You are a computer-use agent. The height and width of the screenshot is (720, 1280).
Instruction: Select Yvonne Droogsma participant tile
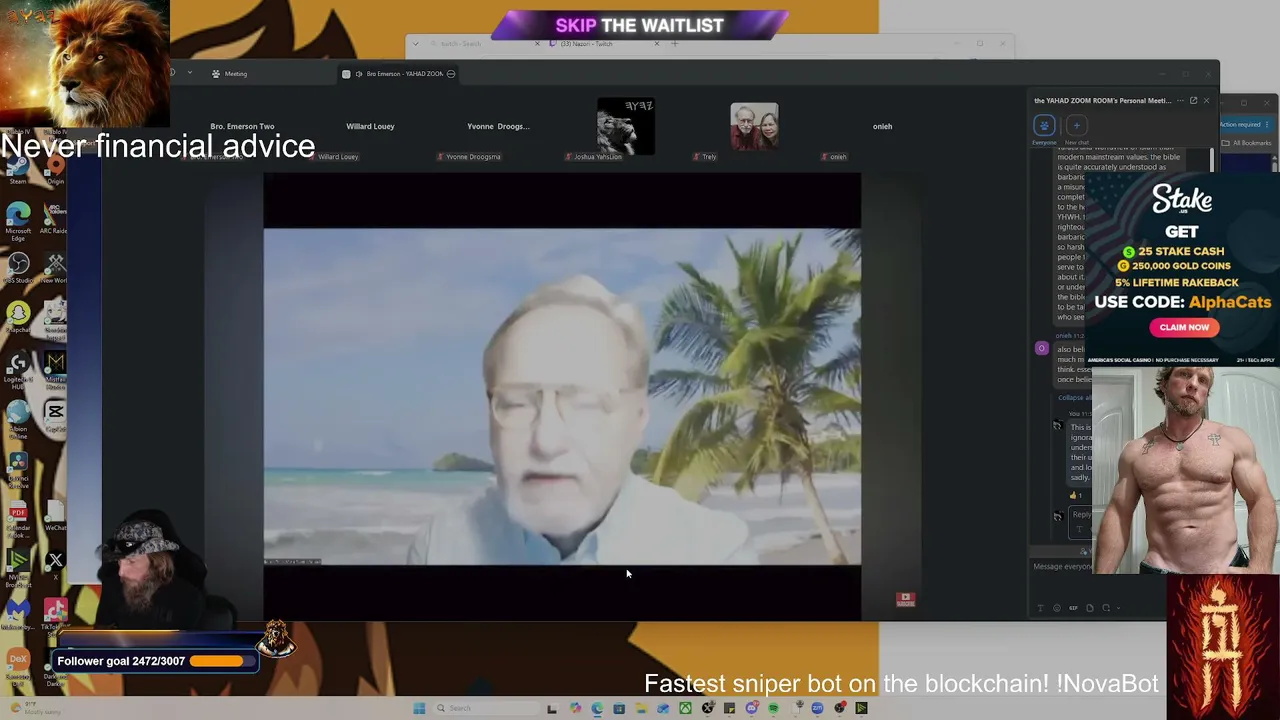coord(498,126)
